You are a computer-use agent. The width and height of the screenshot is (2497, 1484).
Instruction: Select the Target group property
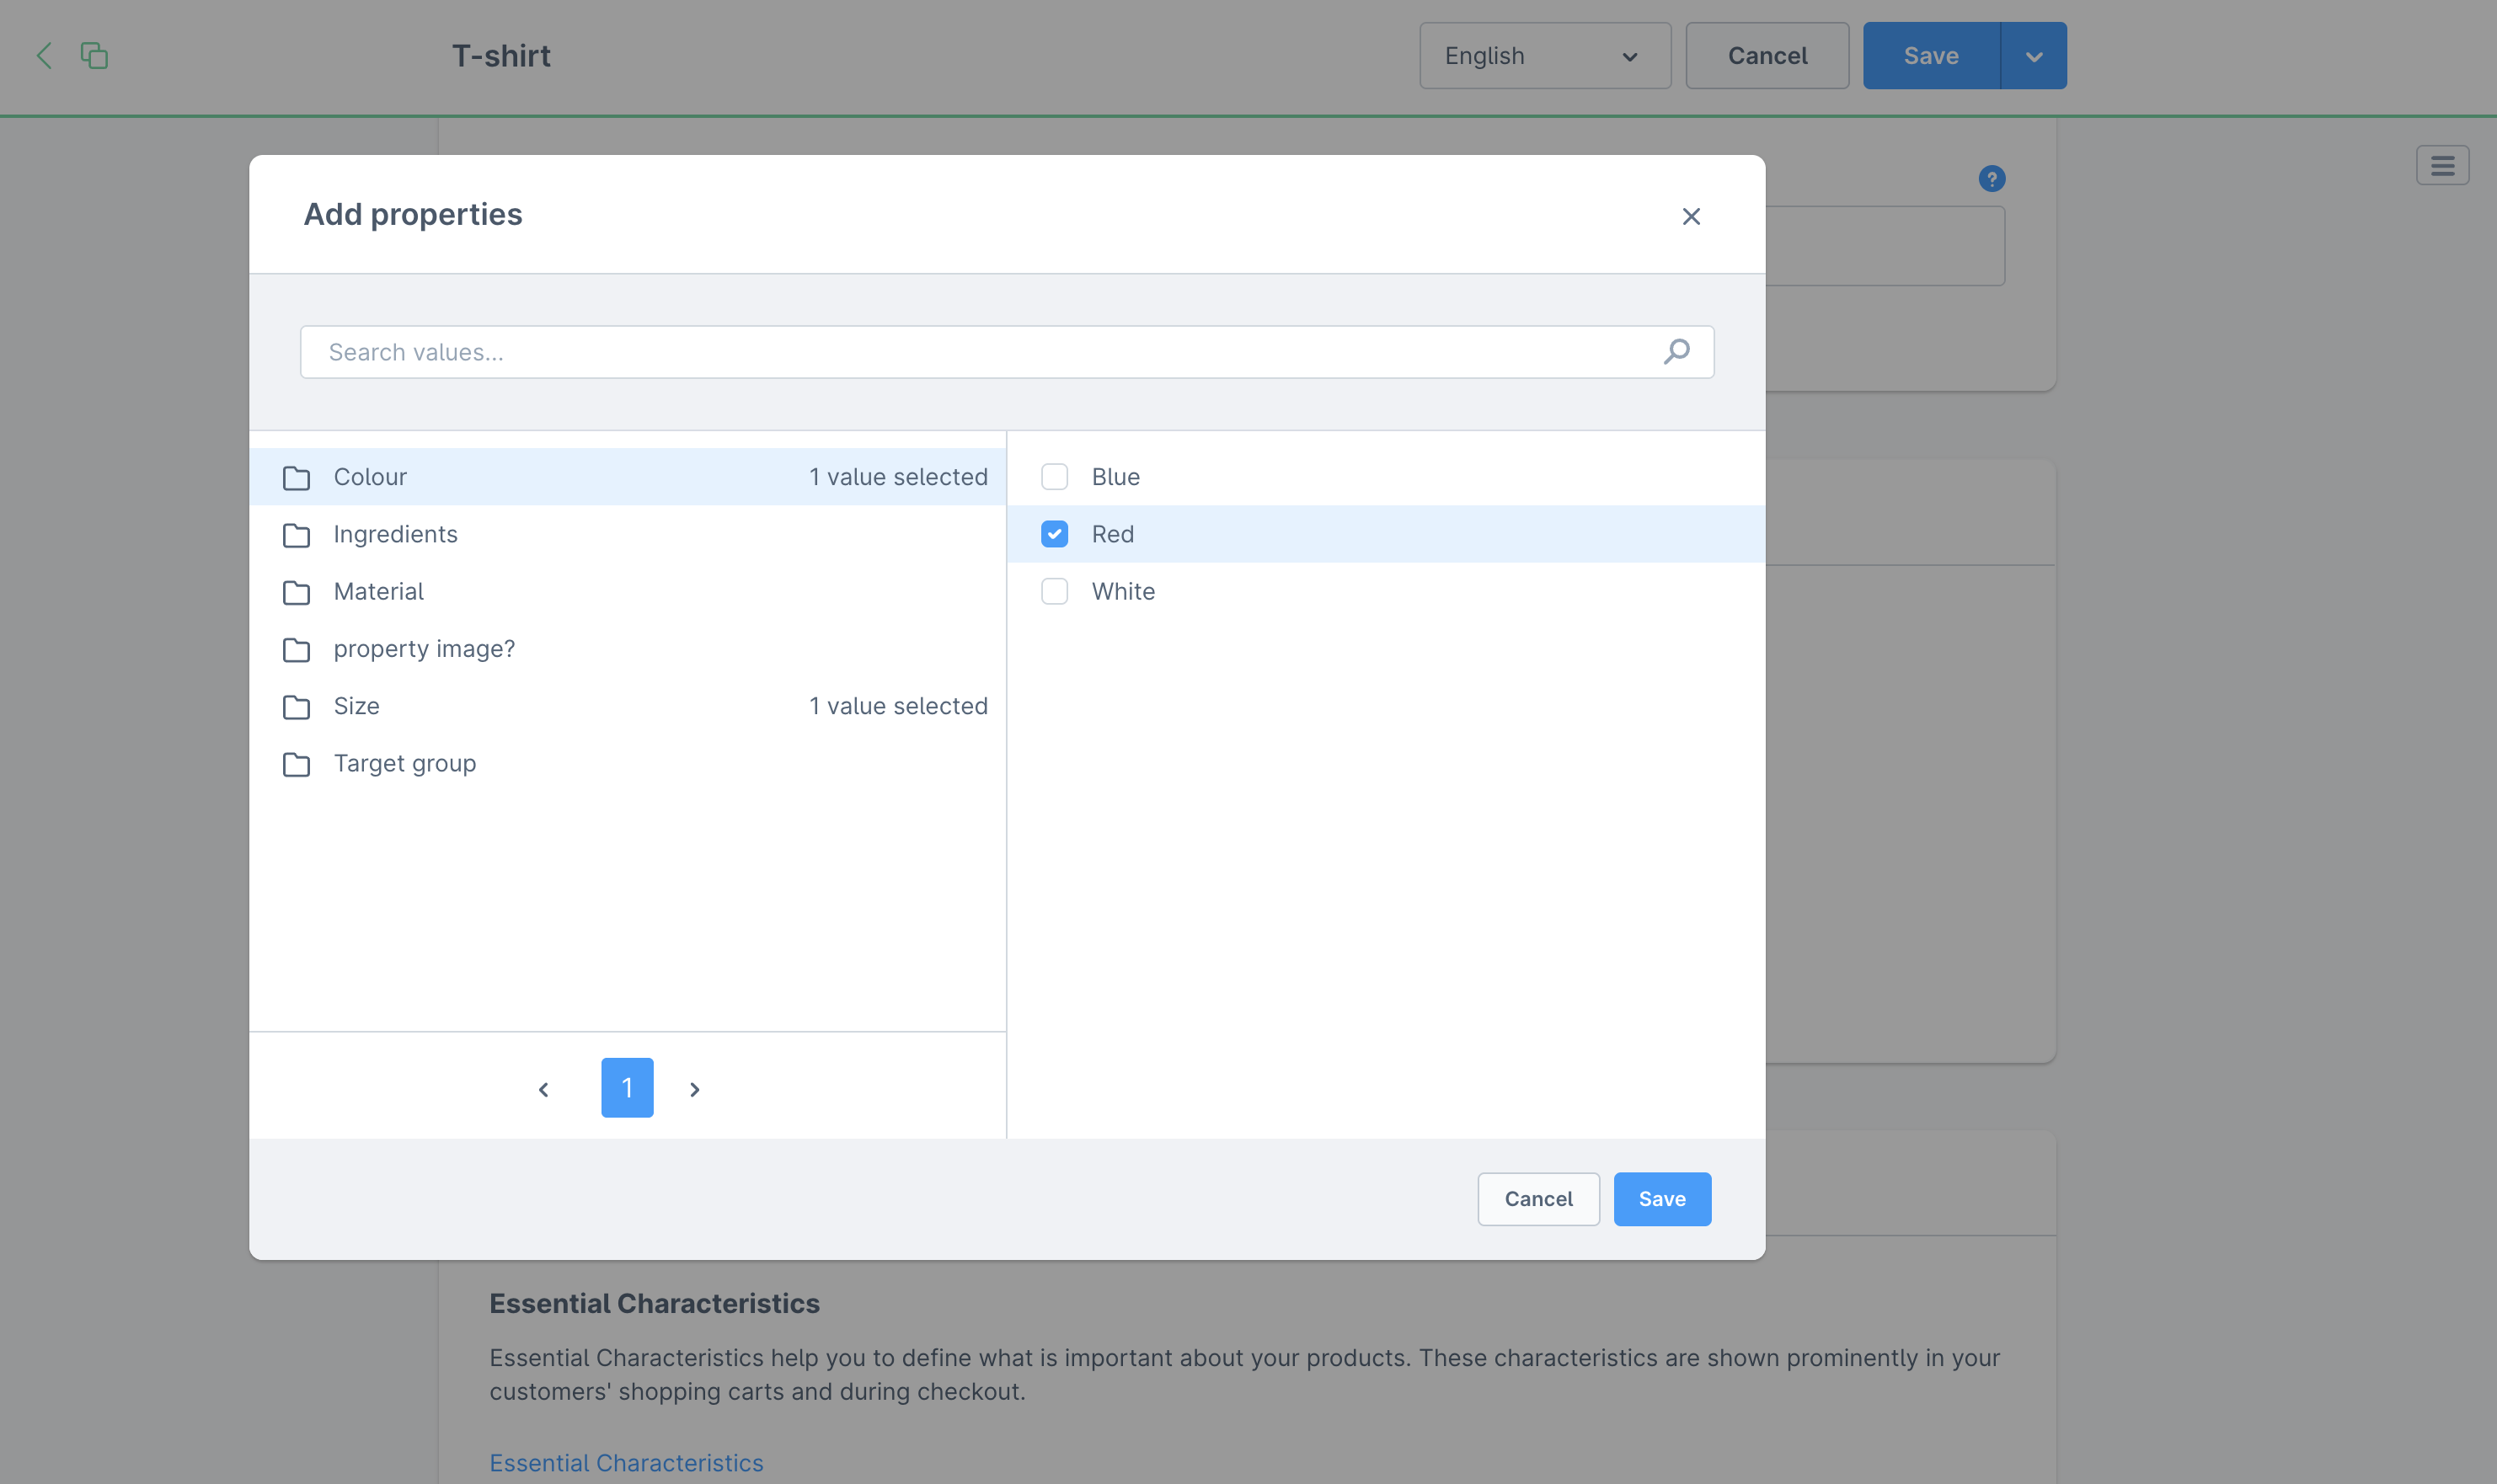click(x=405, y=764)
